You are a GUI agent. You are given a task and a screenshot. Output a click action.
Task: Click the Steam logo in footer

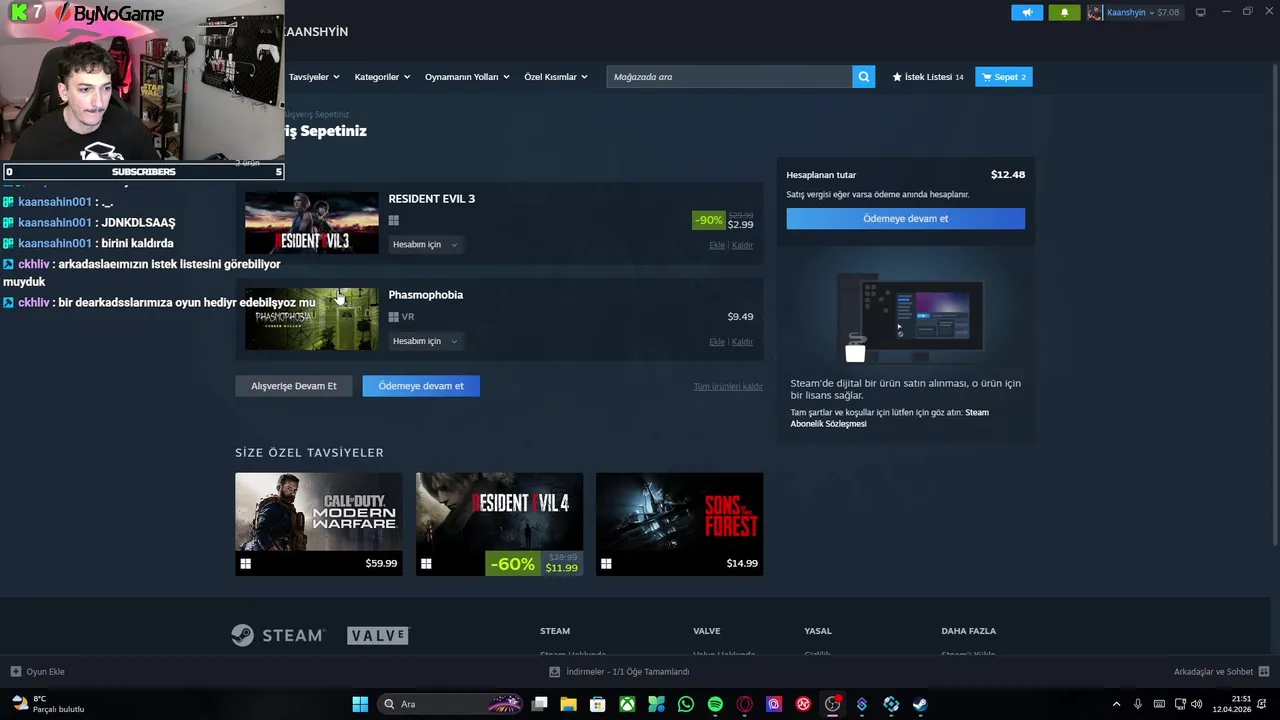coord(278,635)
